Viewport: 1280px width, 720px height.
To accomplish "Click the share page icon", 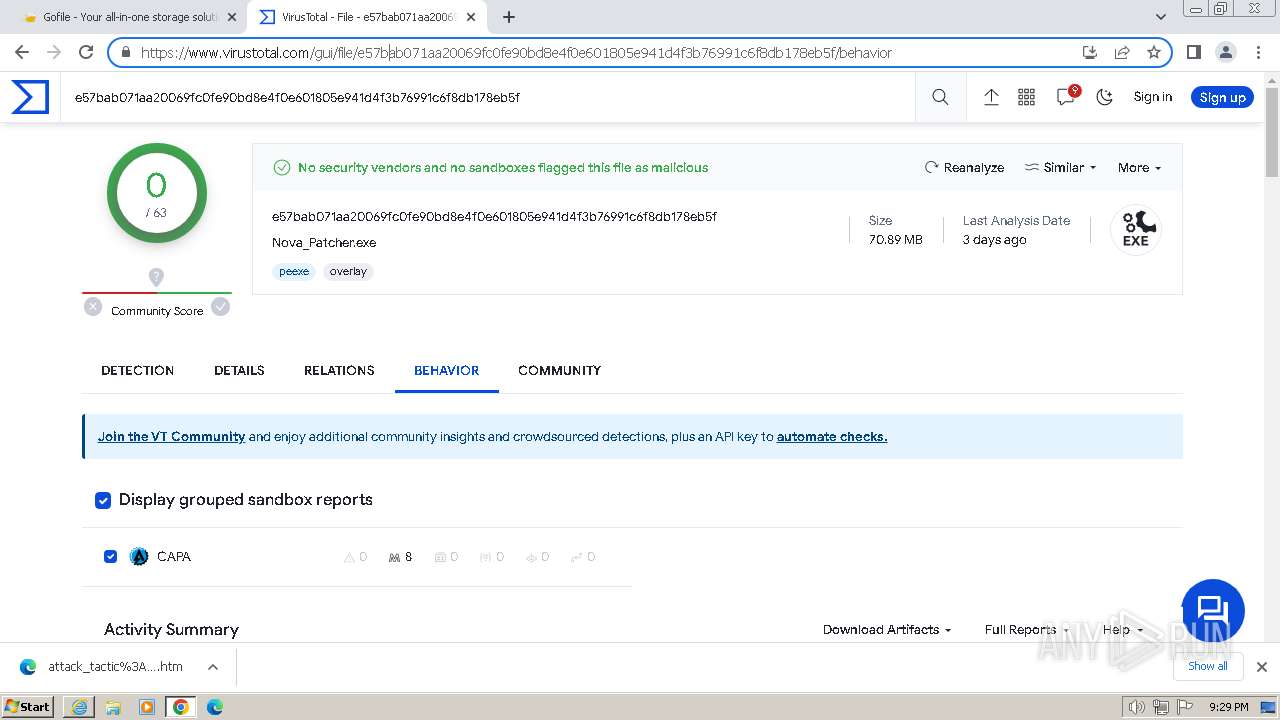I will click(1122, 53).
